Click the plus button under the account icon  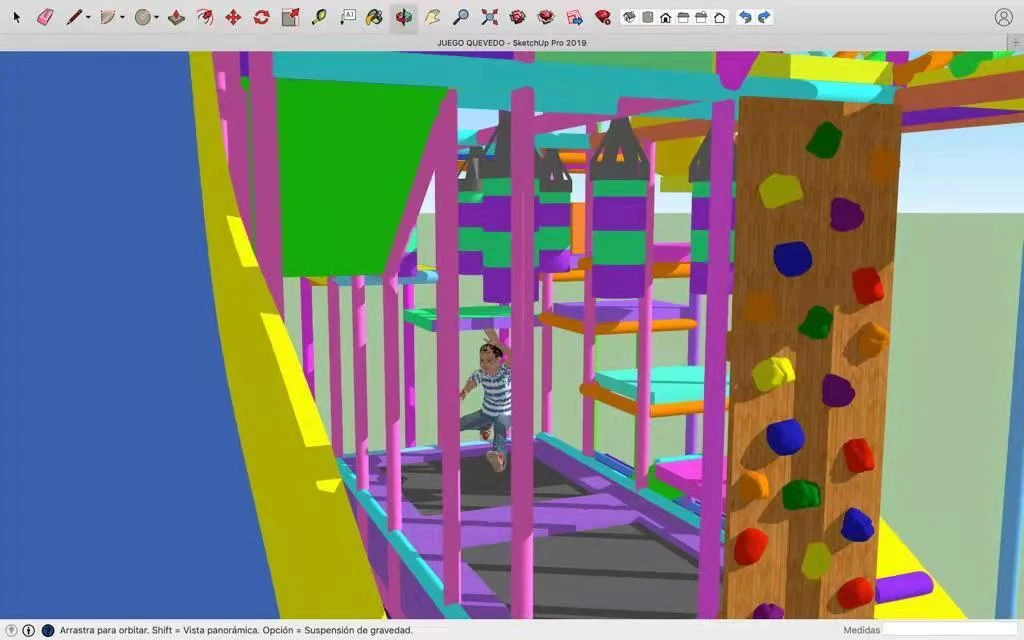pyautogui.click(x=1015, y=42)
